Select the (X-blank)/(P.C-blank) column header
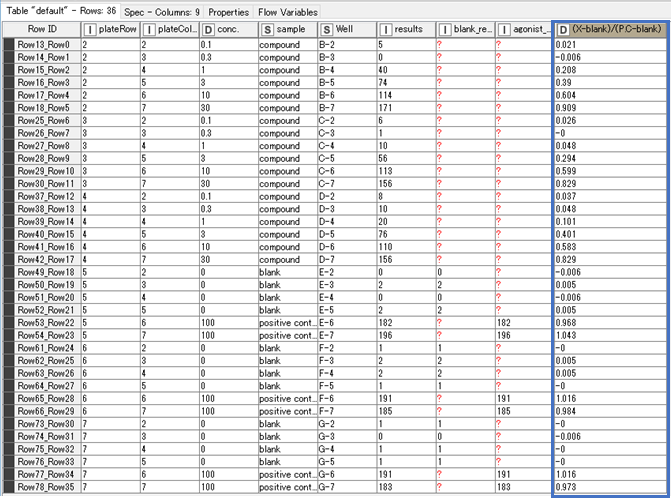Image resolution: width=671 pixels, height=498 pixels. 611,29
